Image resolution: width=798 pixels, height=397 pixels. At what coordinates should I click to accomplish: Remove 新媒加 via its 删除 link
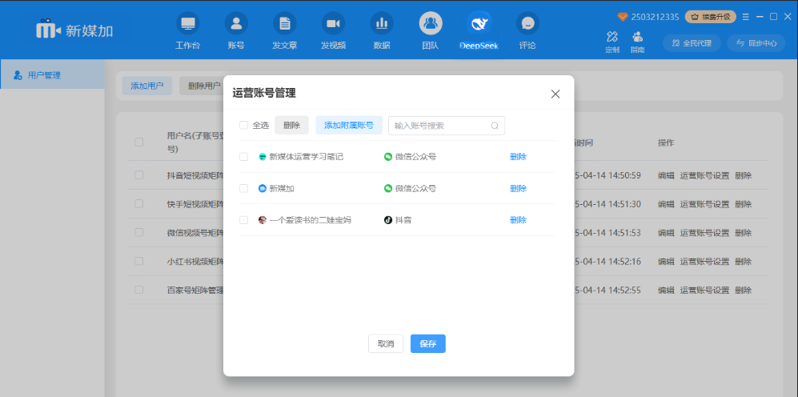518,188
